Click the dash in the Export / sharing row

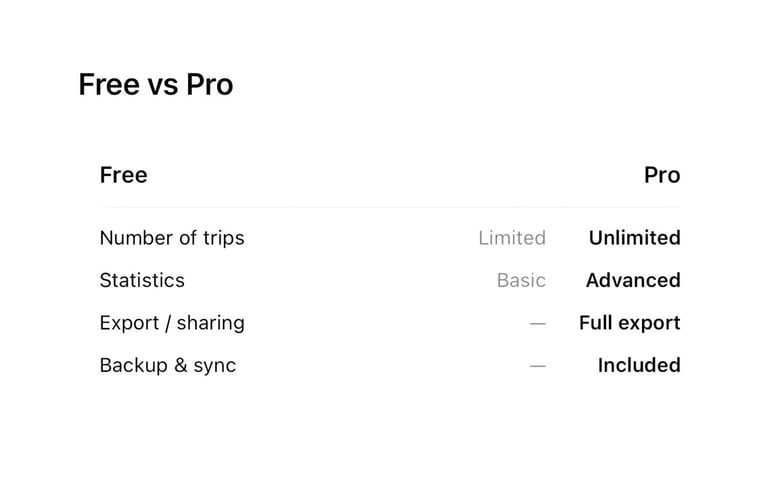(x=538, y=324)
